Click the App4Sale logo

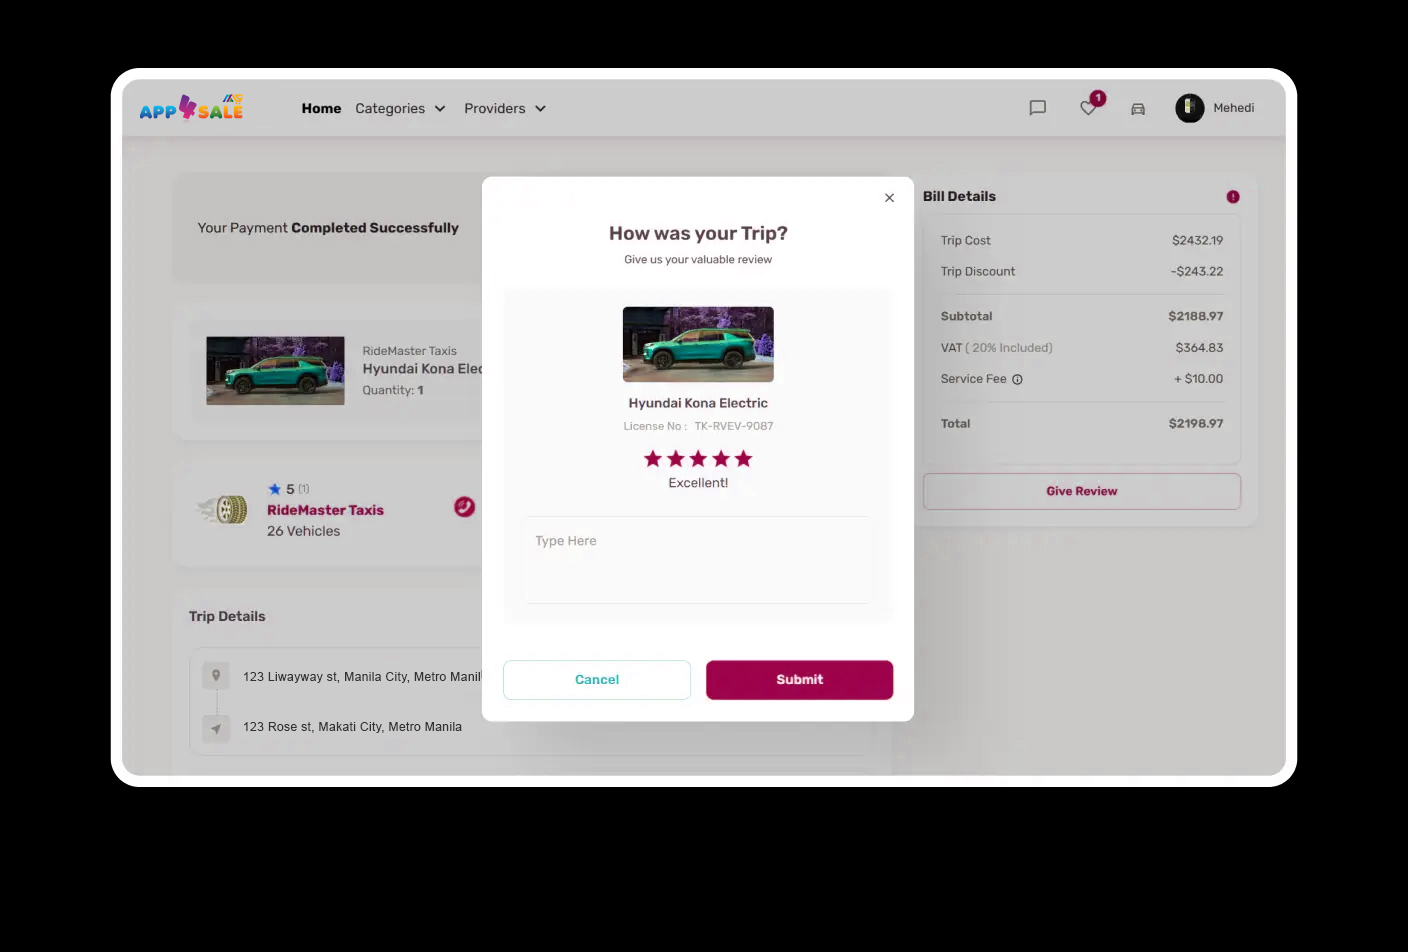[x=191, y=107]
